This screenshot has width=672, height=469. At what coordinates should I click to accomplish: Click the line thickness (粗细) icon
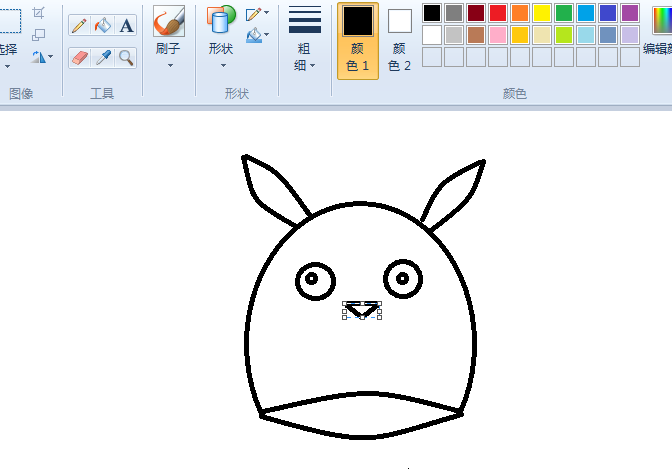click(x=305, y=20)
